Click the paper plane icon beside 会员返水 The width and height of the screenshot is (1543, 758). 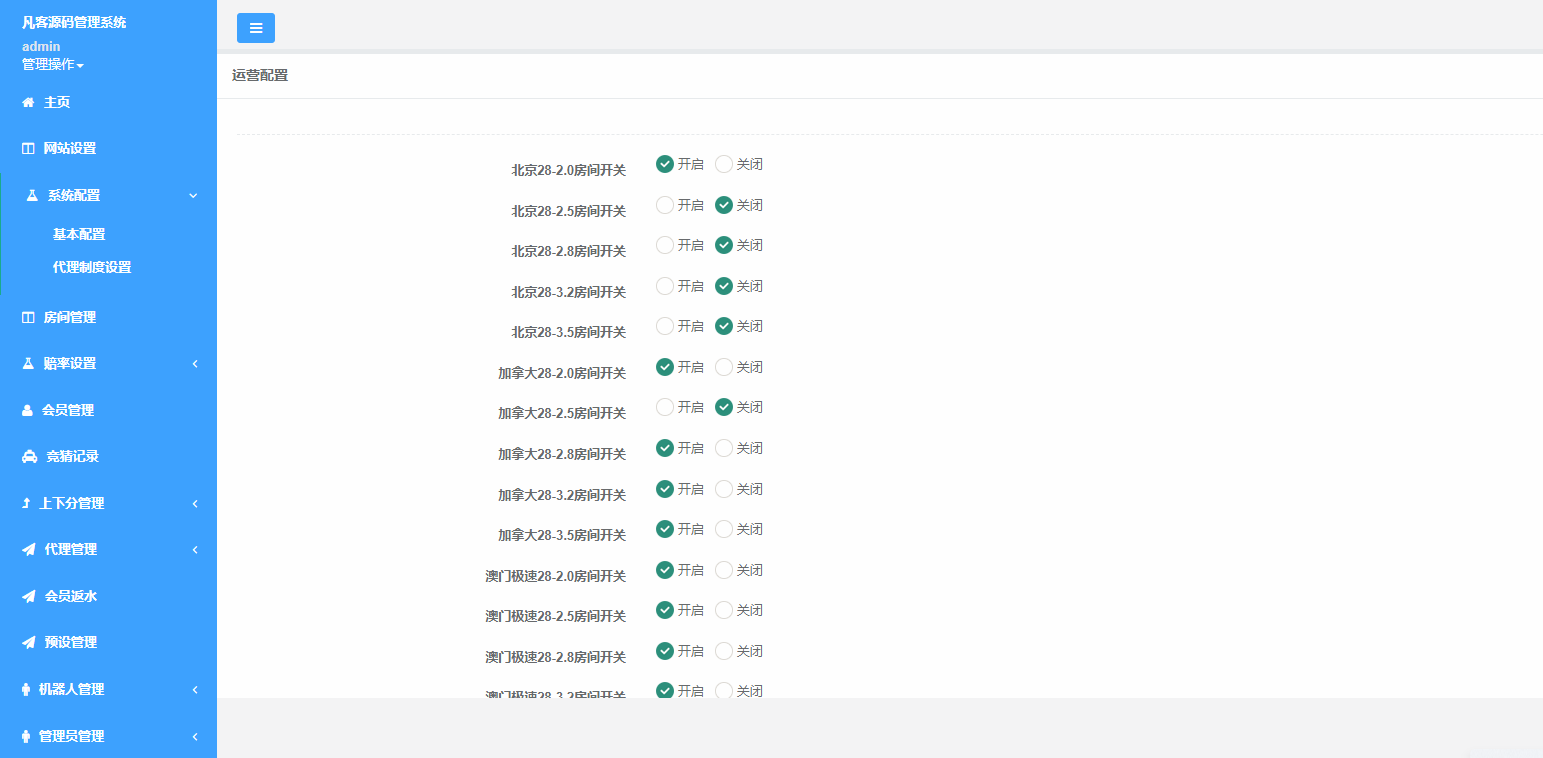pos(29,596)
